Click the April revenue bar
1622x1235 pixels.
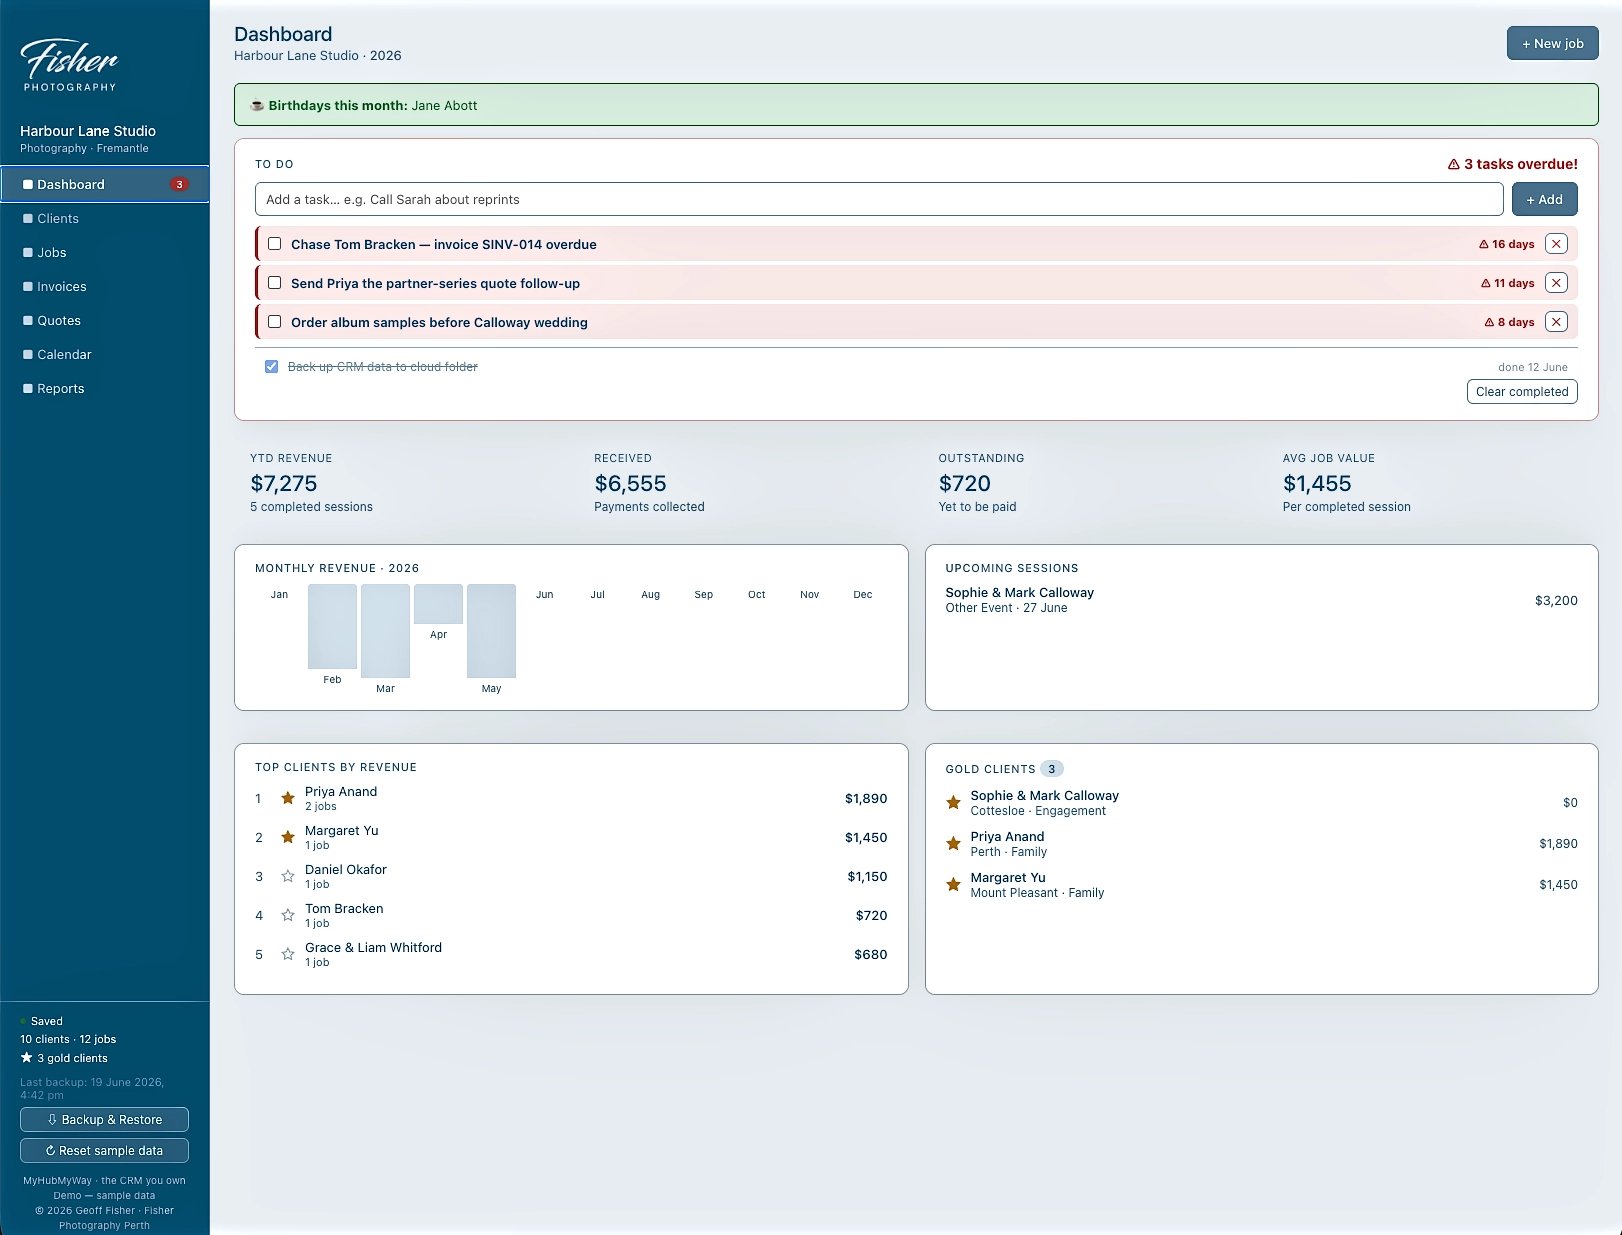tap(438, 604)
